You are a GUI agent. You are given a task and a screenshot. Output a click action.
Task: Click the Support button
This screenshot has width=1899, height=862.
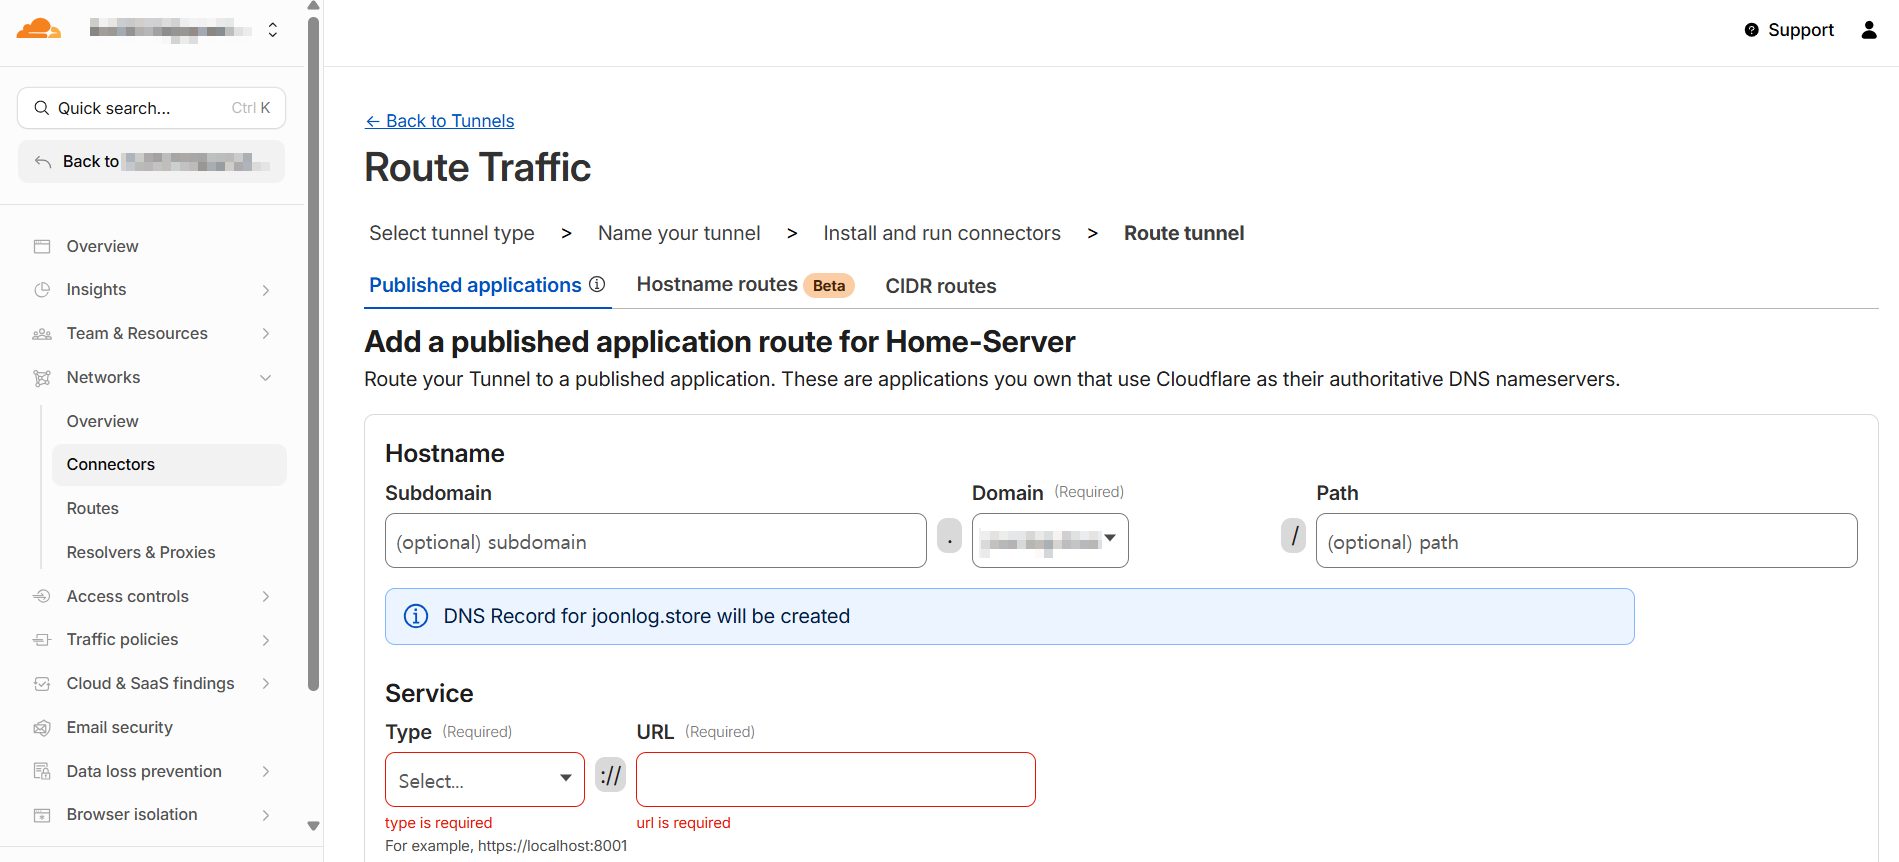pyautogui.click(x=1789, y=30)
